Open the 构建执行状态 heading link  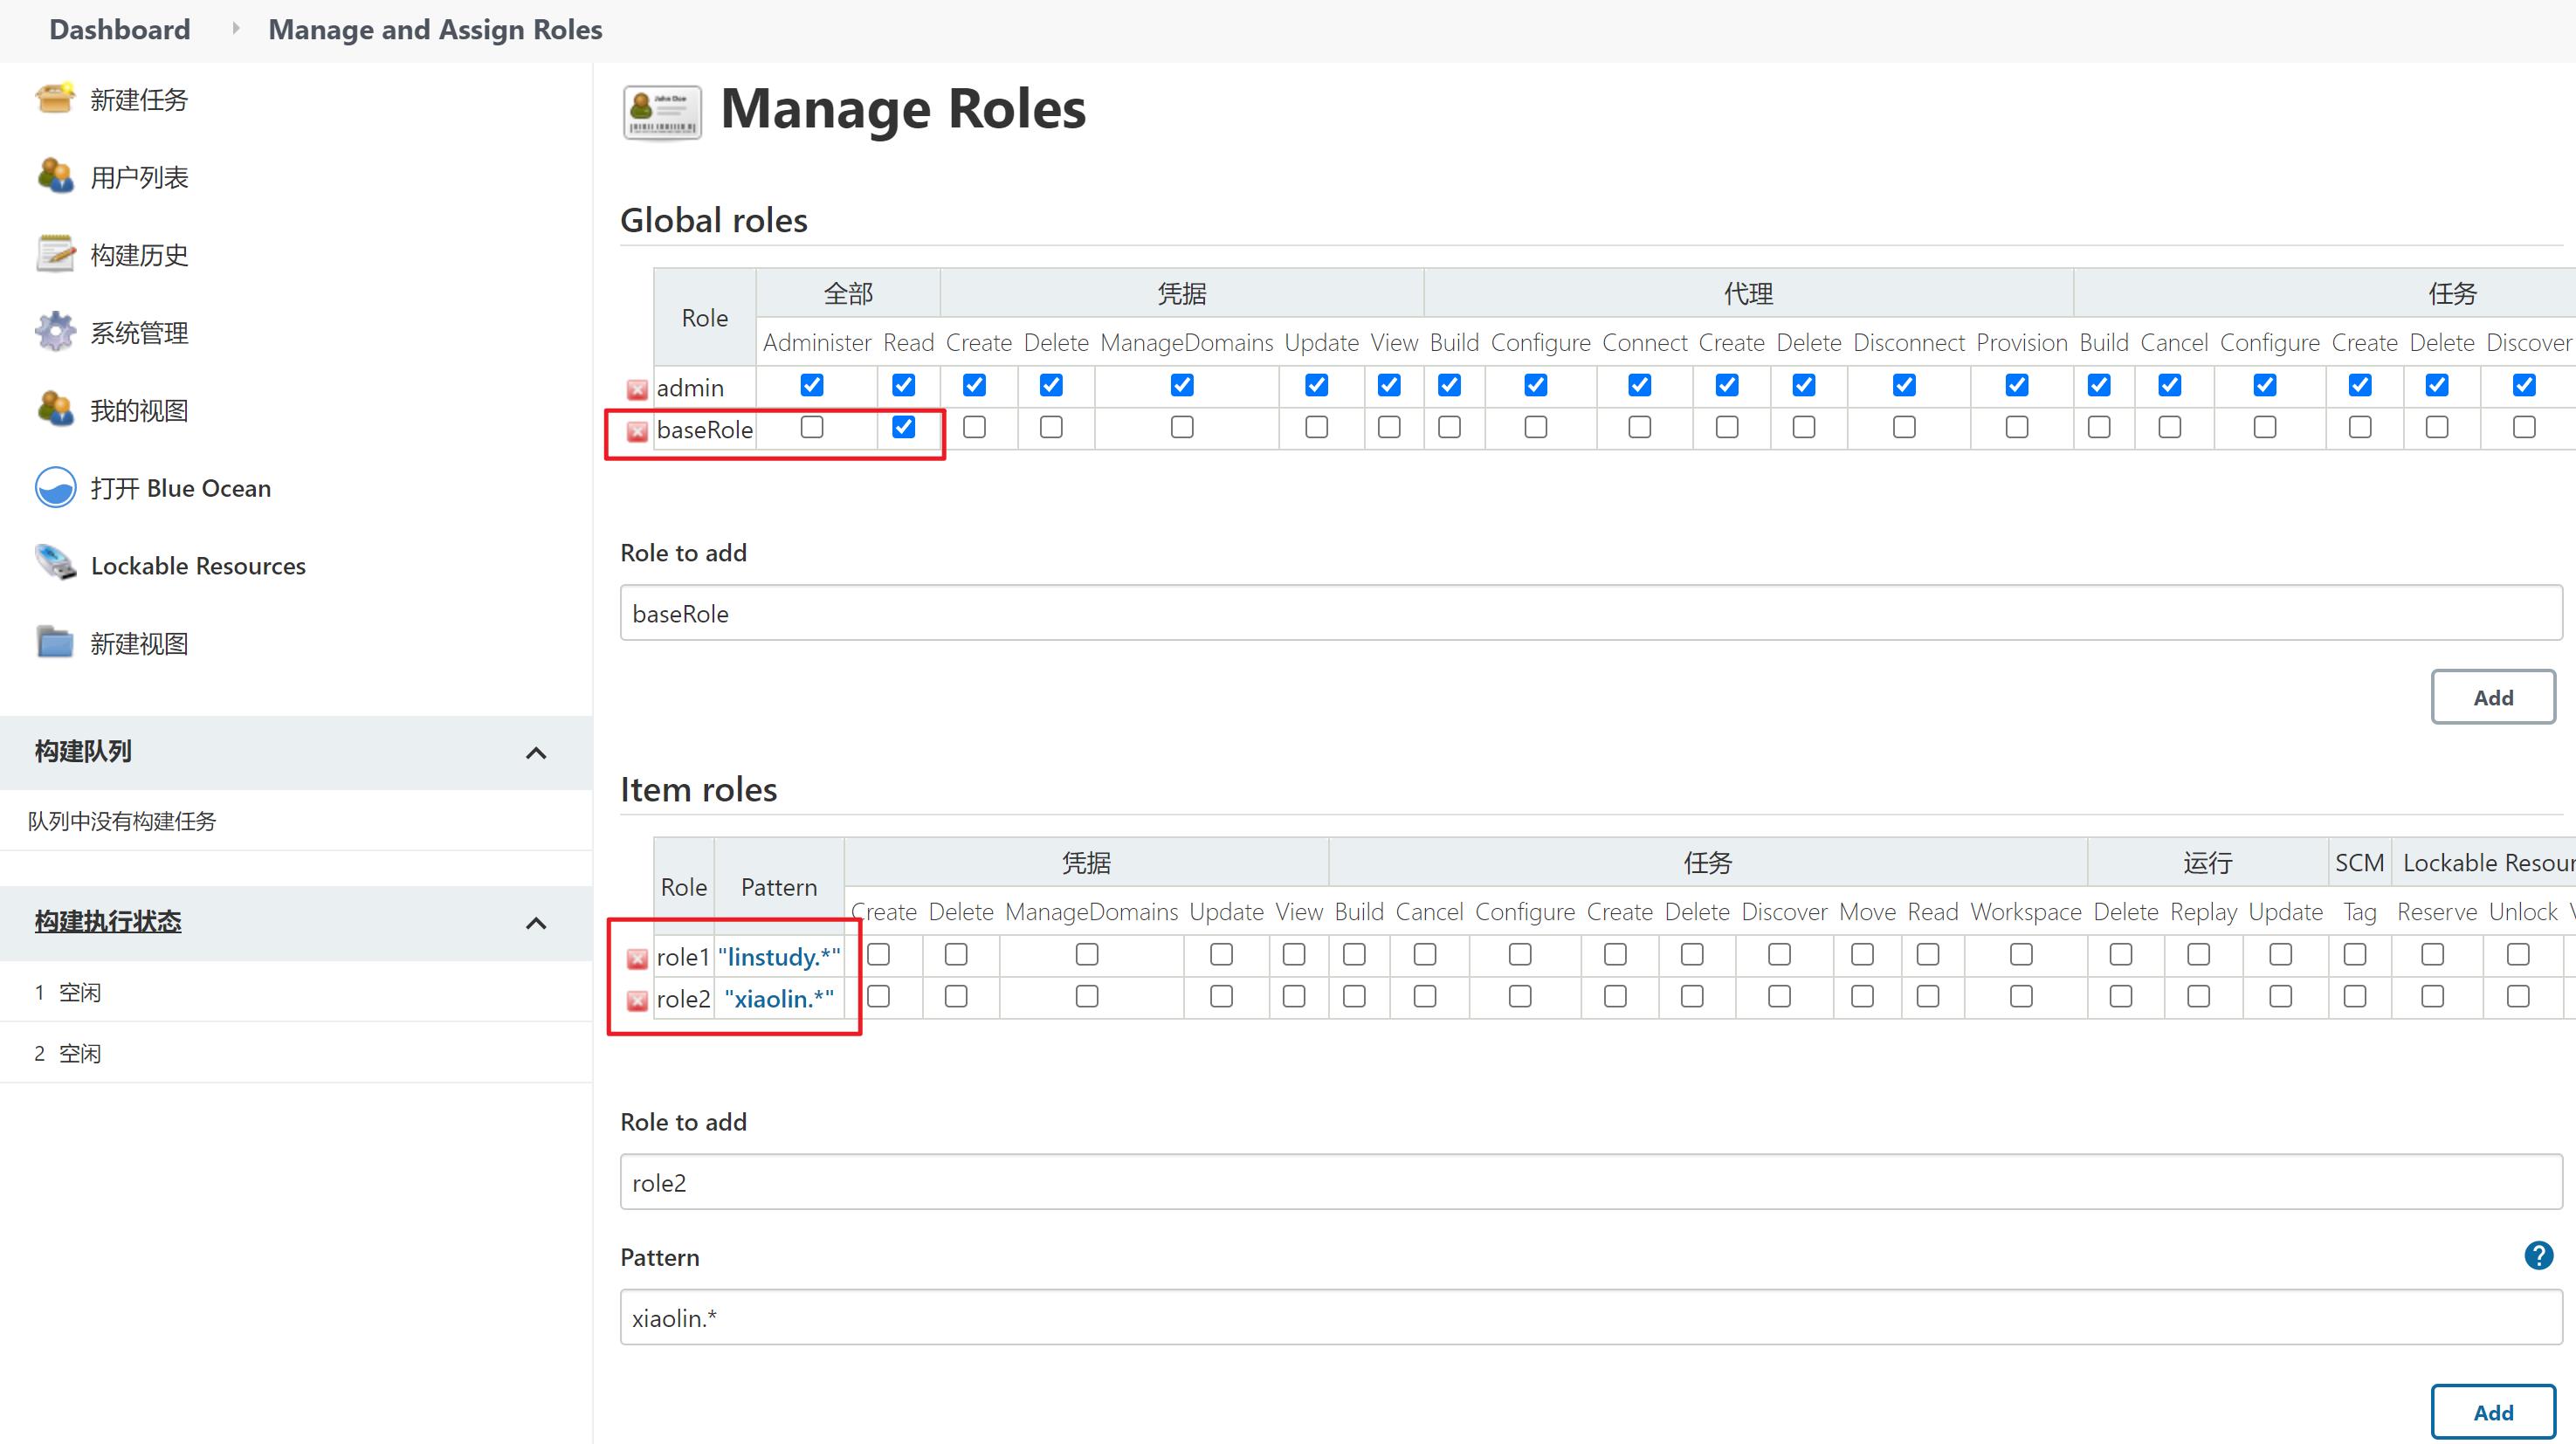coord(108,921)
